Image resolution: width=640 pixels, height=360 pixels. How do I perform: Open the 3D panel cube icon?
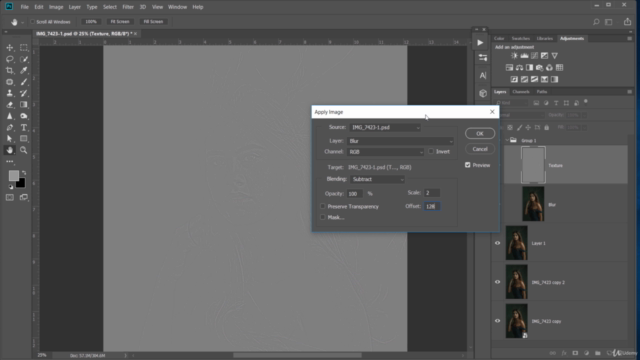(x=483, y=93)
